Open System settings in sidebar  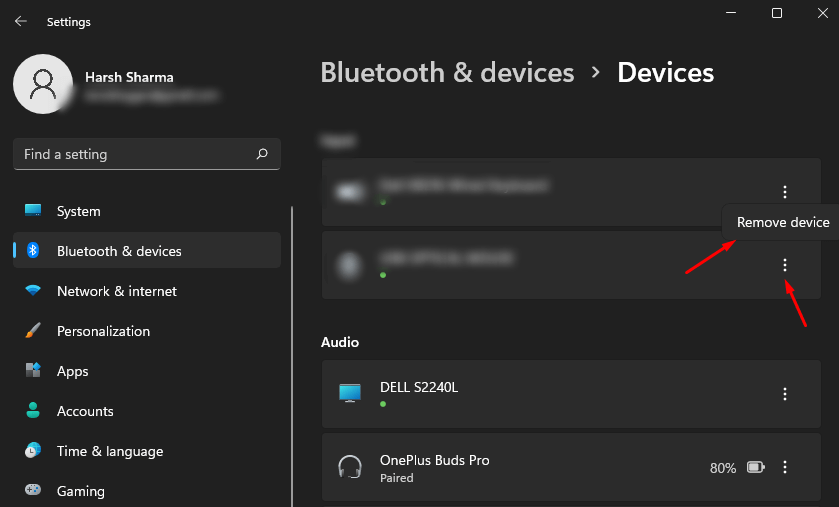coord(78,211)
